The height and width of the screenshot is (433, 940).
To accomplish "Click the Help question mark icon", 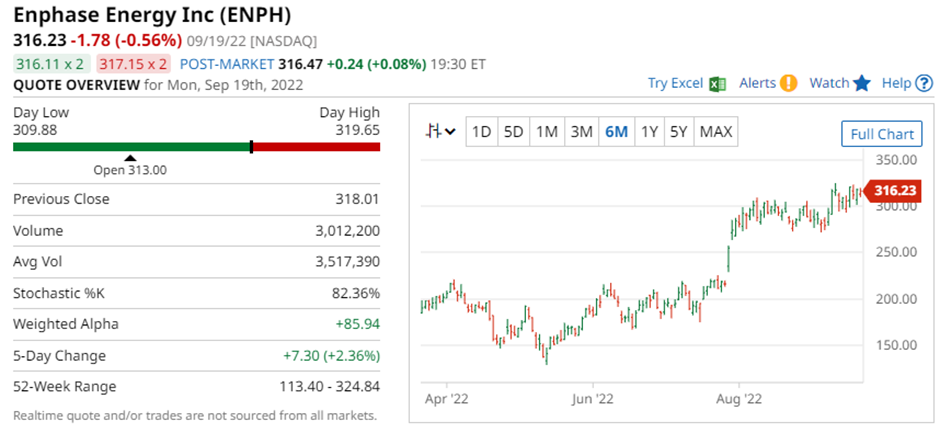I will pyautogui.click(x=924, y=84).
